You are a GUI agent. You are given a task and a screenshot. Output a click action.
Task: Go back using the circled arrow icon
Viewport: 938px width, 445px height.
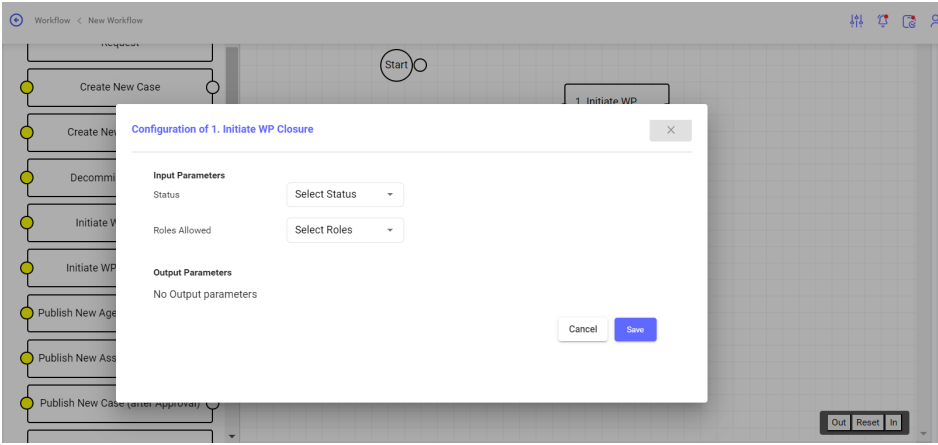16,20
